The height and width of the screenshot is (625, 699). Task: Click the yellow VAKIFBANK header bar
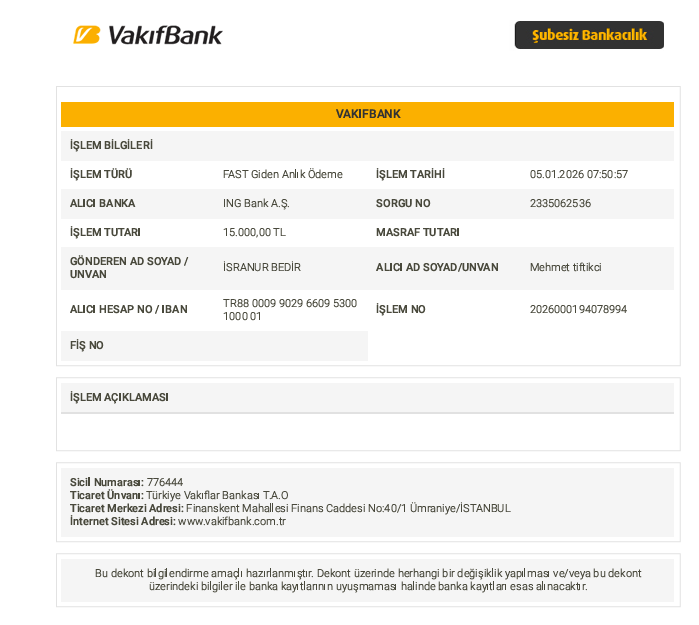tap(367, 114)
